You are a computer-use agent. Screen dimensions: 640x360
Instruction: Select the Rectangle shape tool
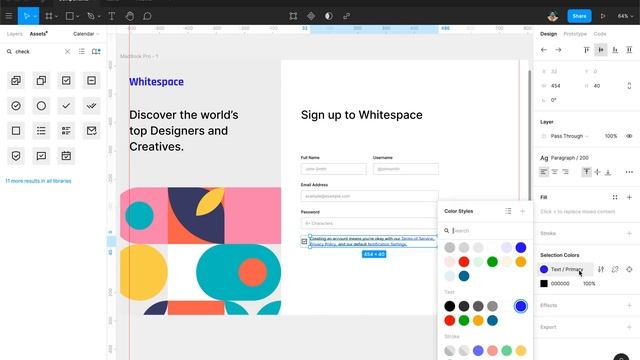coord(70,16)
